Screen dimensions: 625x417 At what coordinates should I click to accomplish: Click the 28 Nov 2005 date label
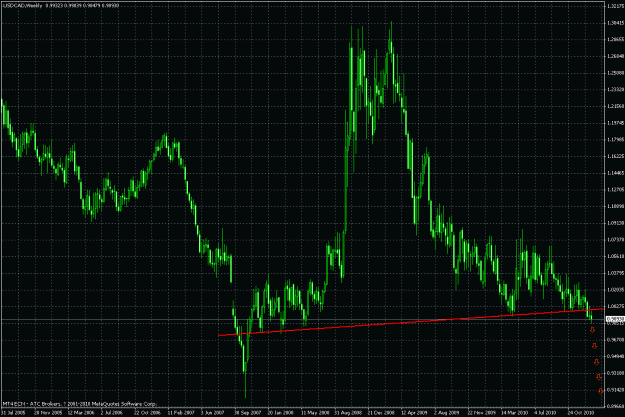[x=48, y=413]
